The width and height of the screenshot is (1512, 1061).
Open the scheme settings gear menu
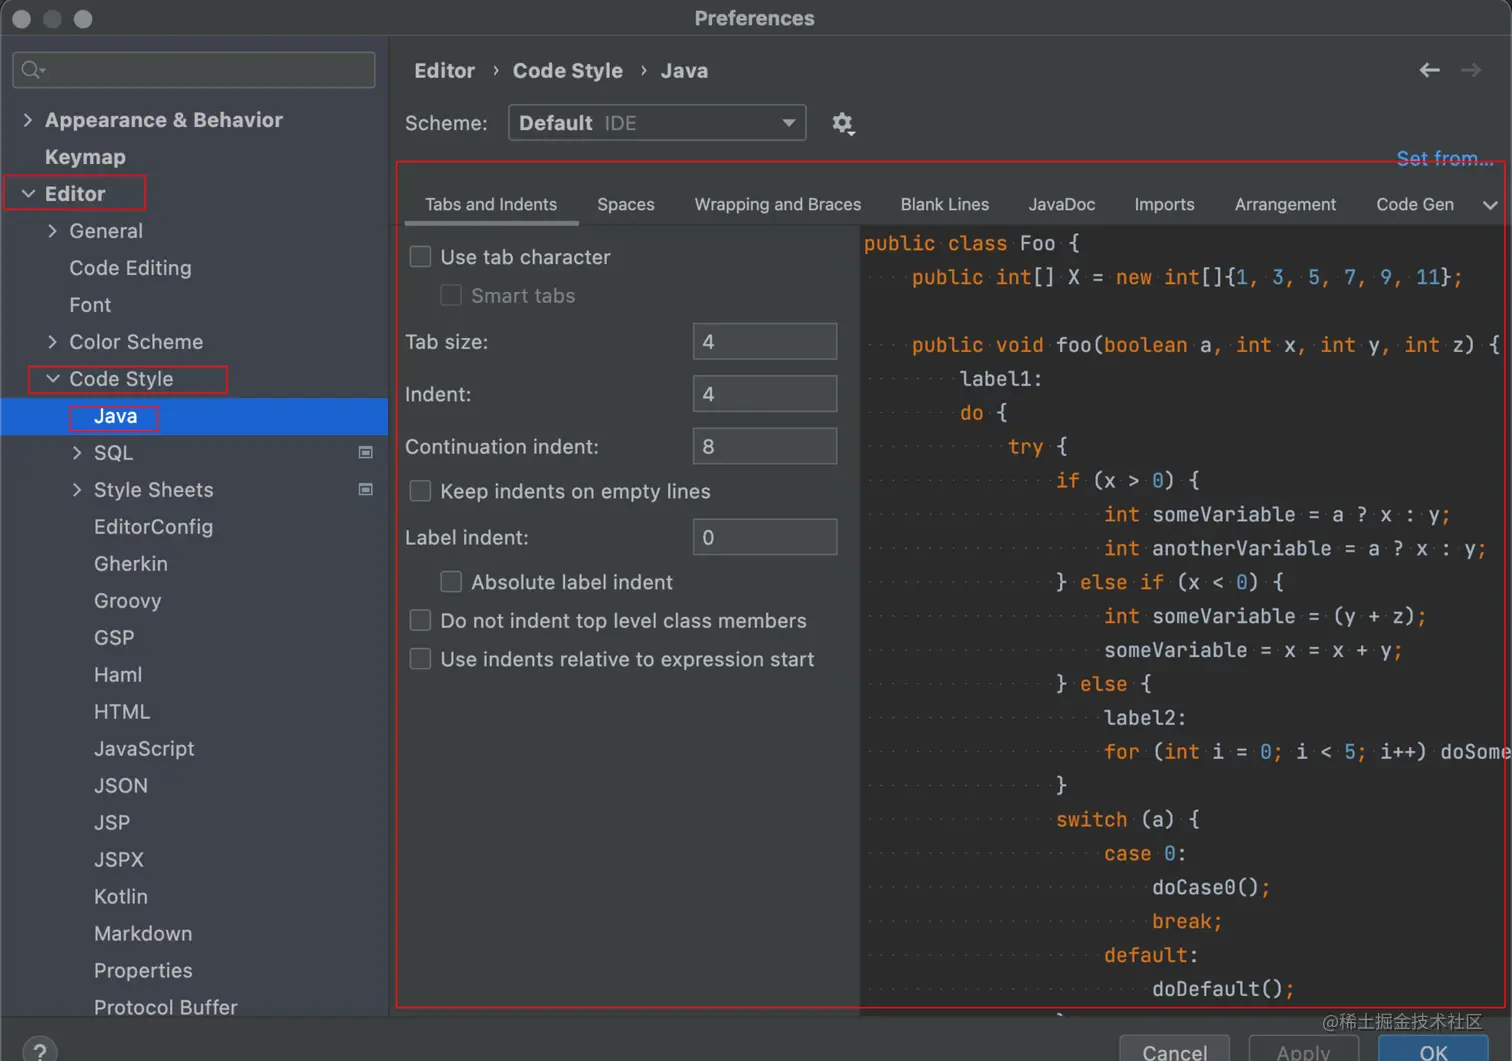click(x=843, y=123)
